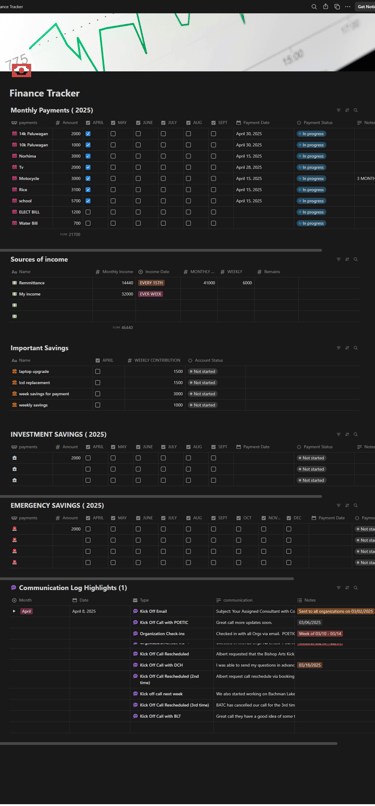
Task: Search within Important Savings table
Action: click(355, 348)
